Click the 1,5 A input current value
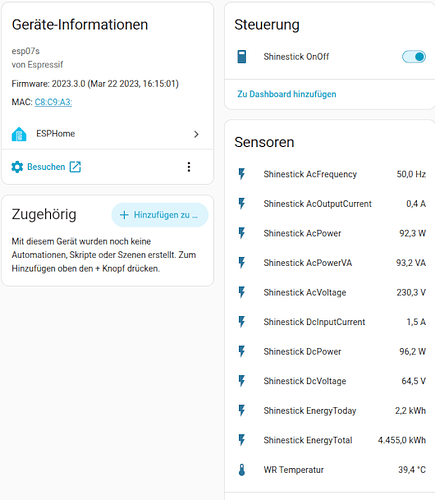 (x=416, y=322)
